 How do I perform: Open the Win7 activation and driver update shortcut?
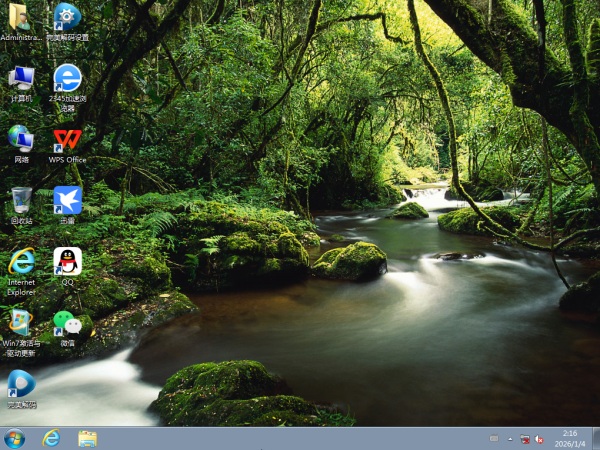coord(20,323)
